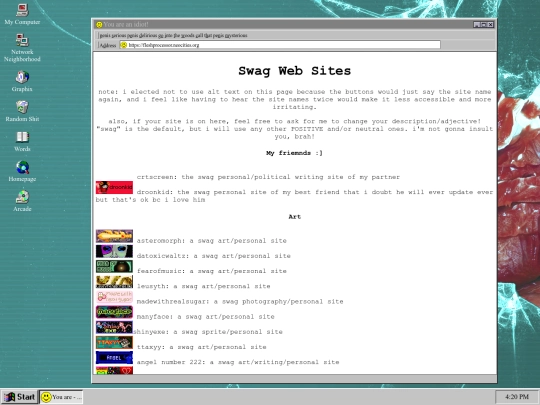Click the 'angel number 222' description text

[238, 362]
